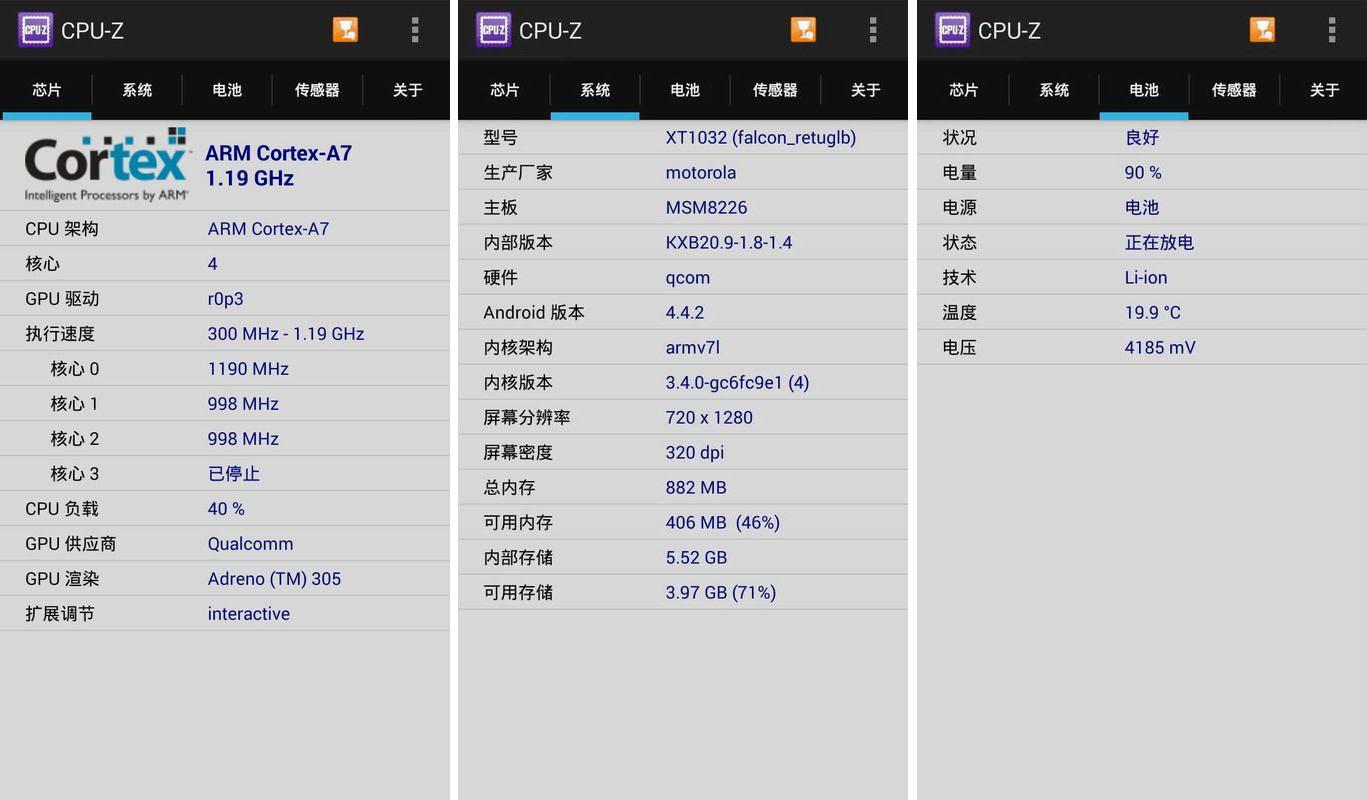Tap the 温度 19.9 °C row
The width and height of the screenshot is (1367, 800).
1142,313
